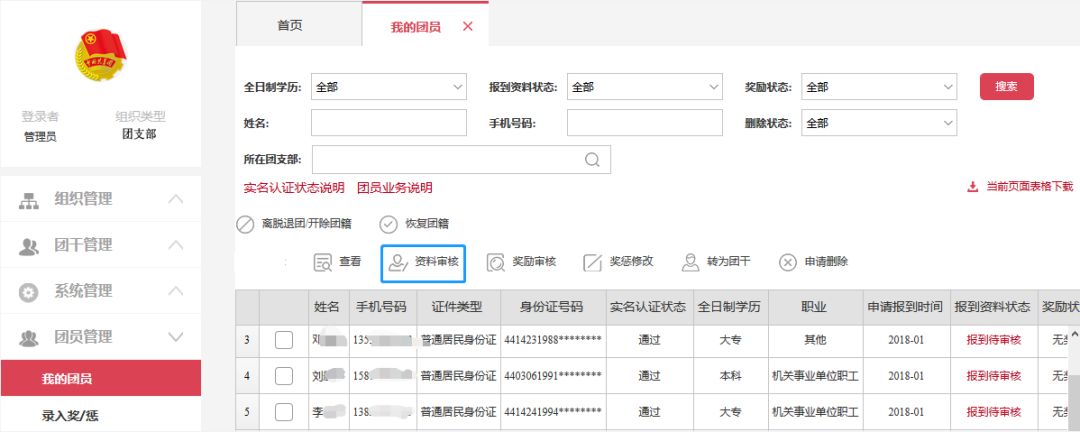Click the 申请删除 circled X icon

click(x=788, y=263)
